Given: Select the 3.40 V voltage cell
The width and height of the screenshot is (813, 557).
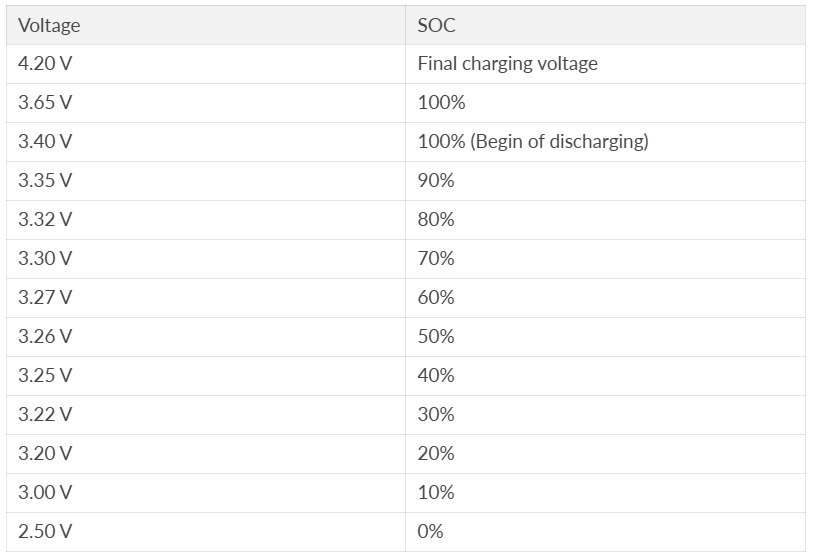Looking at the screenshot, I should [x=45, y=142].
